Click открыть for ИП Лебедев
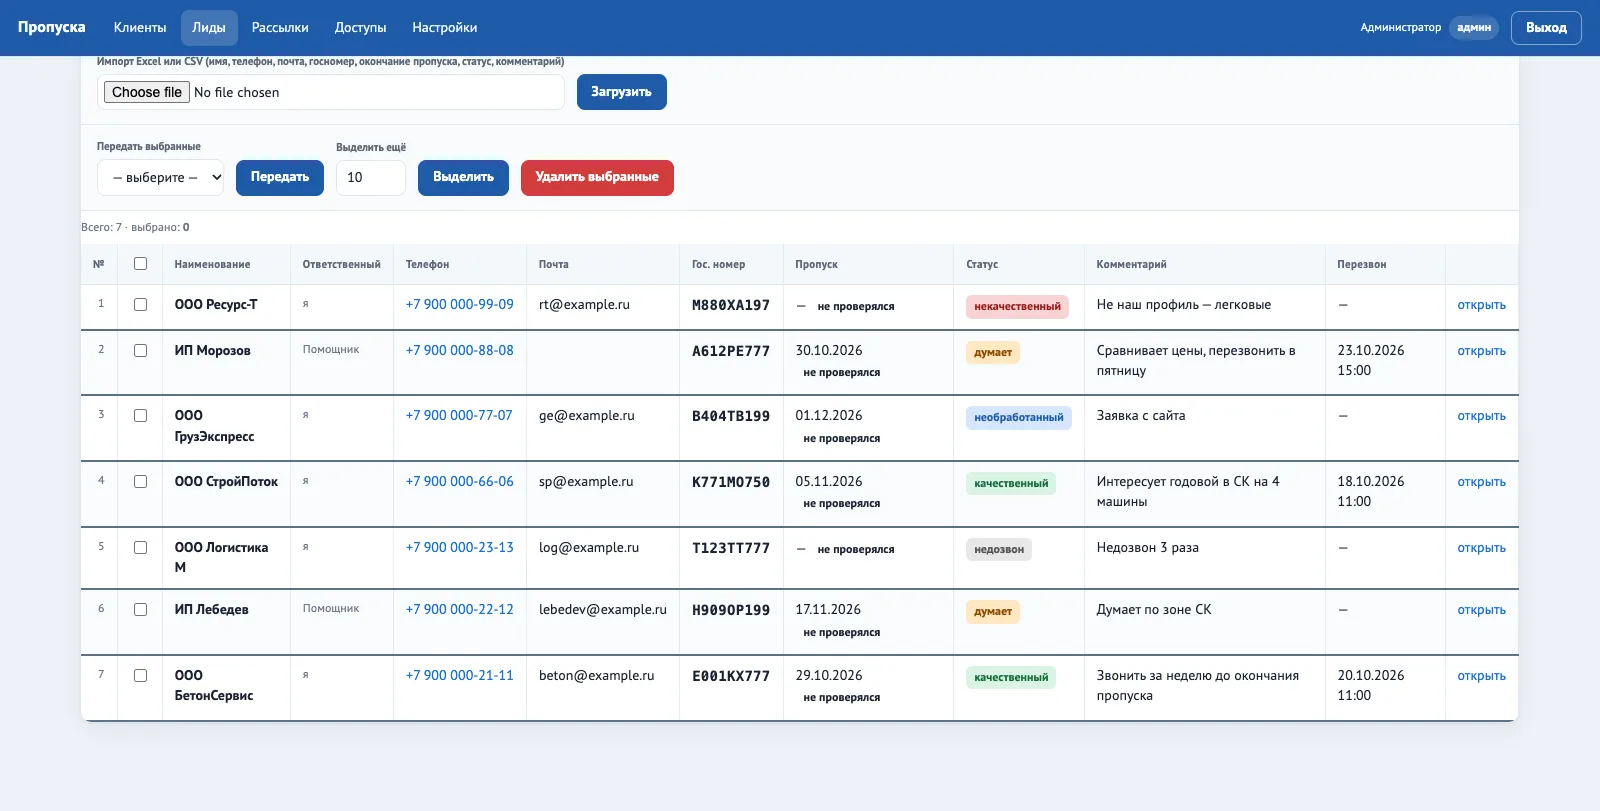Viewport: 1600px width, 811px height. pos(1481,610)
